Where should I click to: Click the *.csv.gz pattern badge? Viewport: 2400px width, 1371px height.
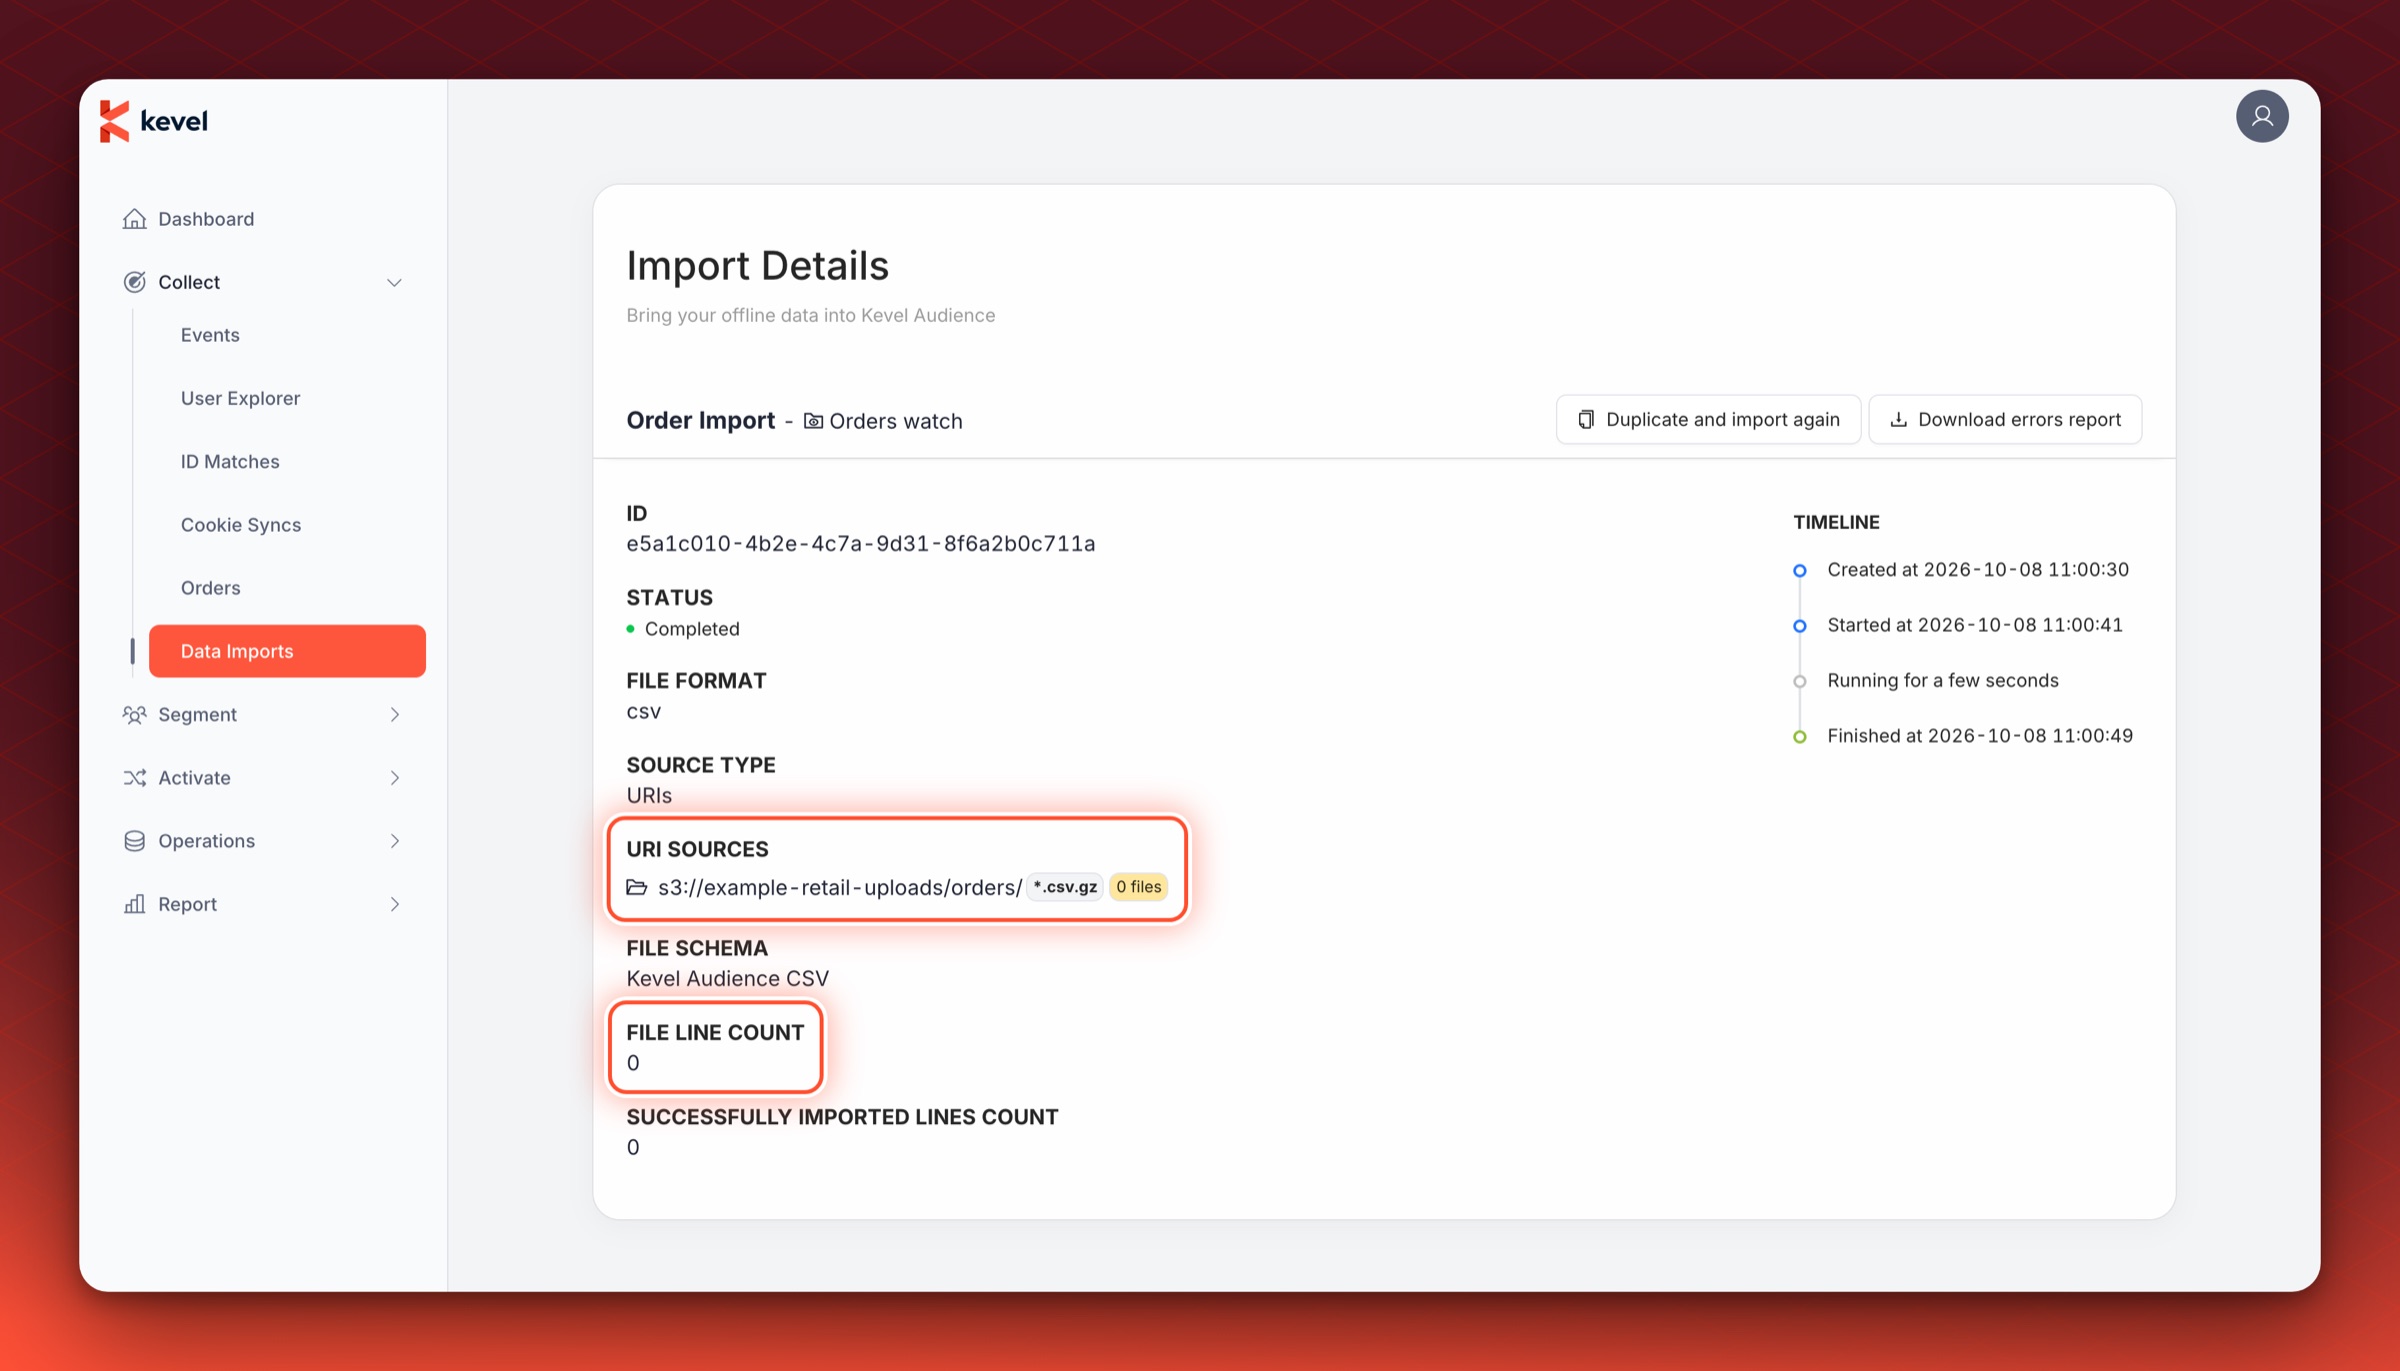pos(1065,887)
